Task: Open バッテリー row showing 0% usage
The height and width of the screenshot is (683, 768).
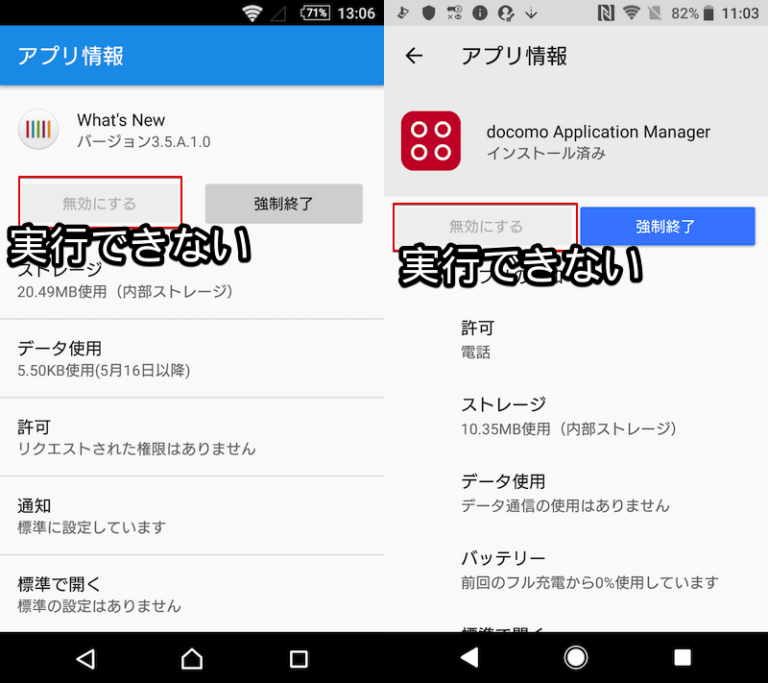Action: coord(576,570)
